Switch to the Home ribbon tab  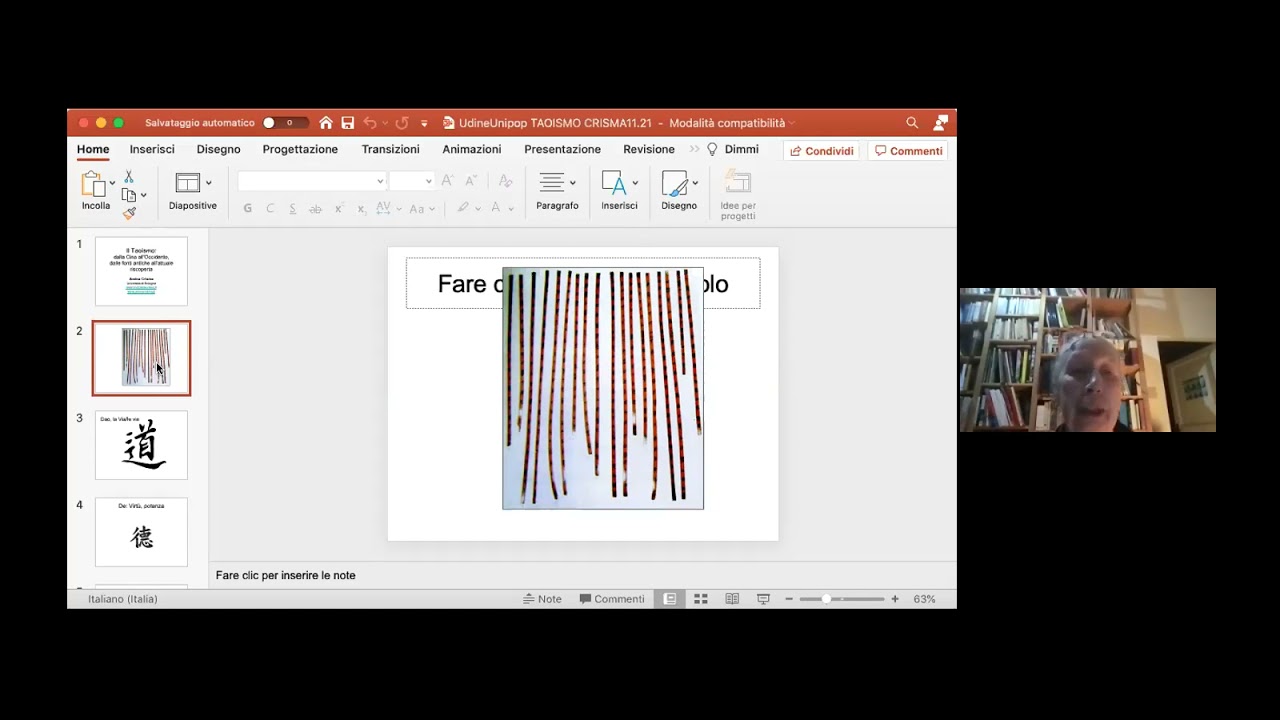(93, 149)
